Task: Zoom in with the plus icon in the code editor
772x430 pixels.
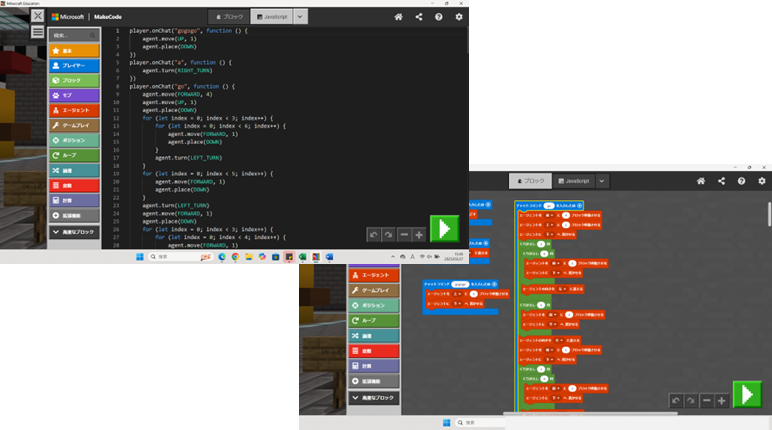Action: 419,234
